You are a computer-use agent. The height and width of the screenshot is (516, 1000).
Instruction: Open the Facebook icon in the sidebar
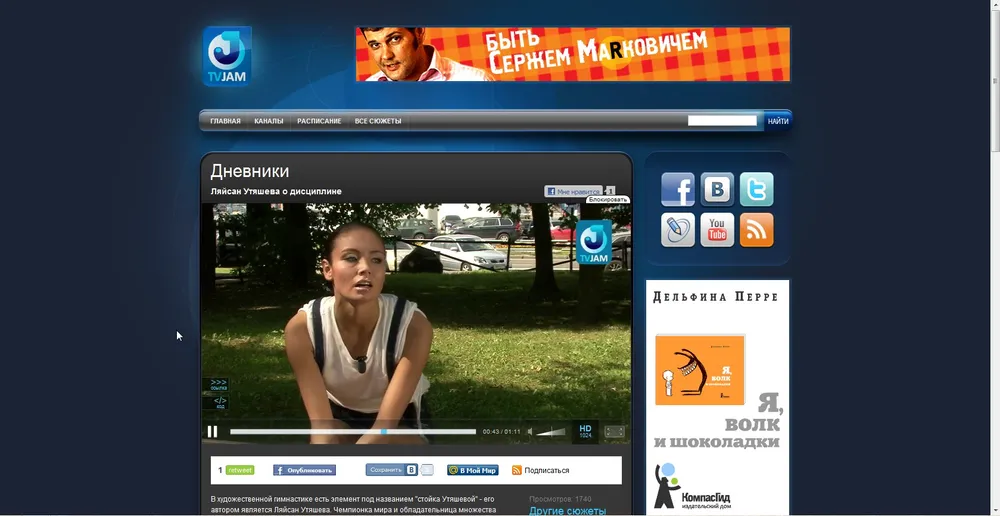coord(677,189)
